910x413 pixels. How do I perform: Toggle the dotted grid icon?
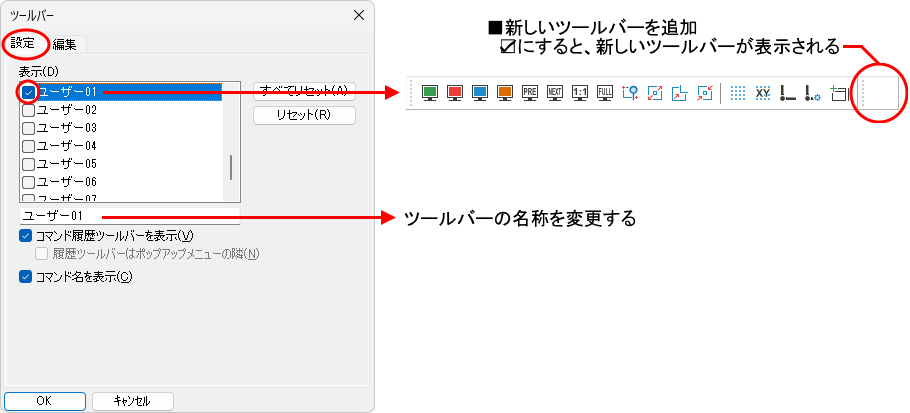738,93
